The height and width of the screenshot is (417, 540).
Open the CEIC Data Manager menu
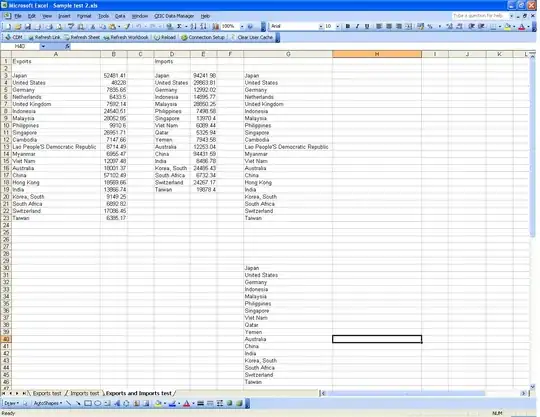pyautogui.click(x=174, y=16)
